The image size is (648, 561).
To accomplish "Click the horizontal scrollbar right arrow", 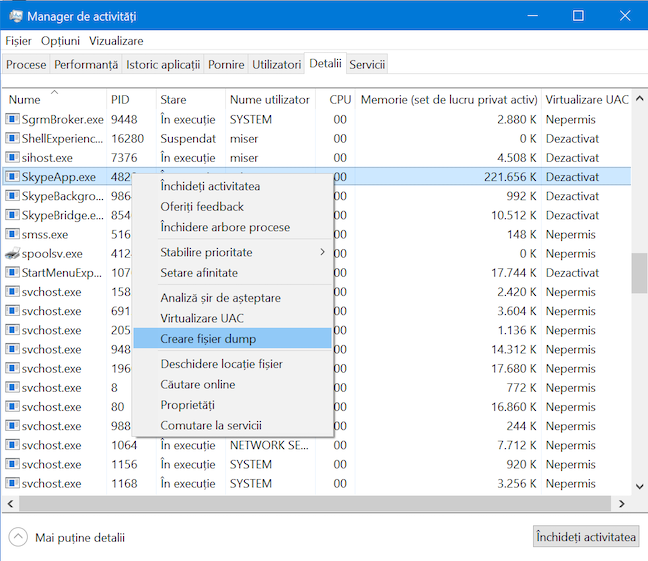I will coord(622,504).
